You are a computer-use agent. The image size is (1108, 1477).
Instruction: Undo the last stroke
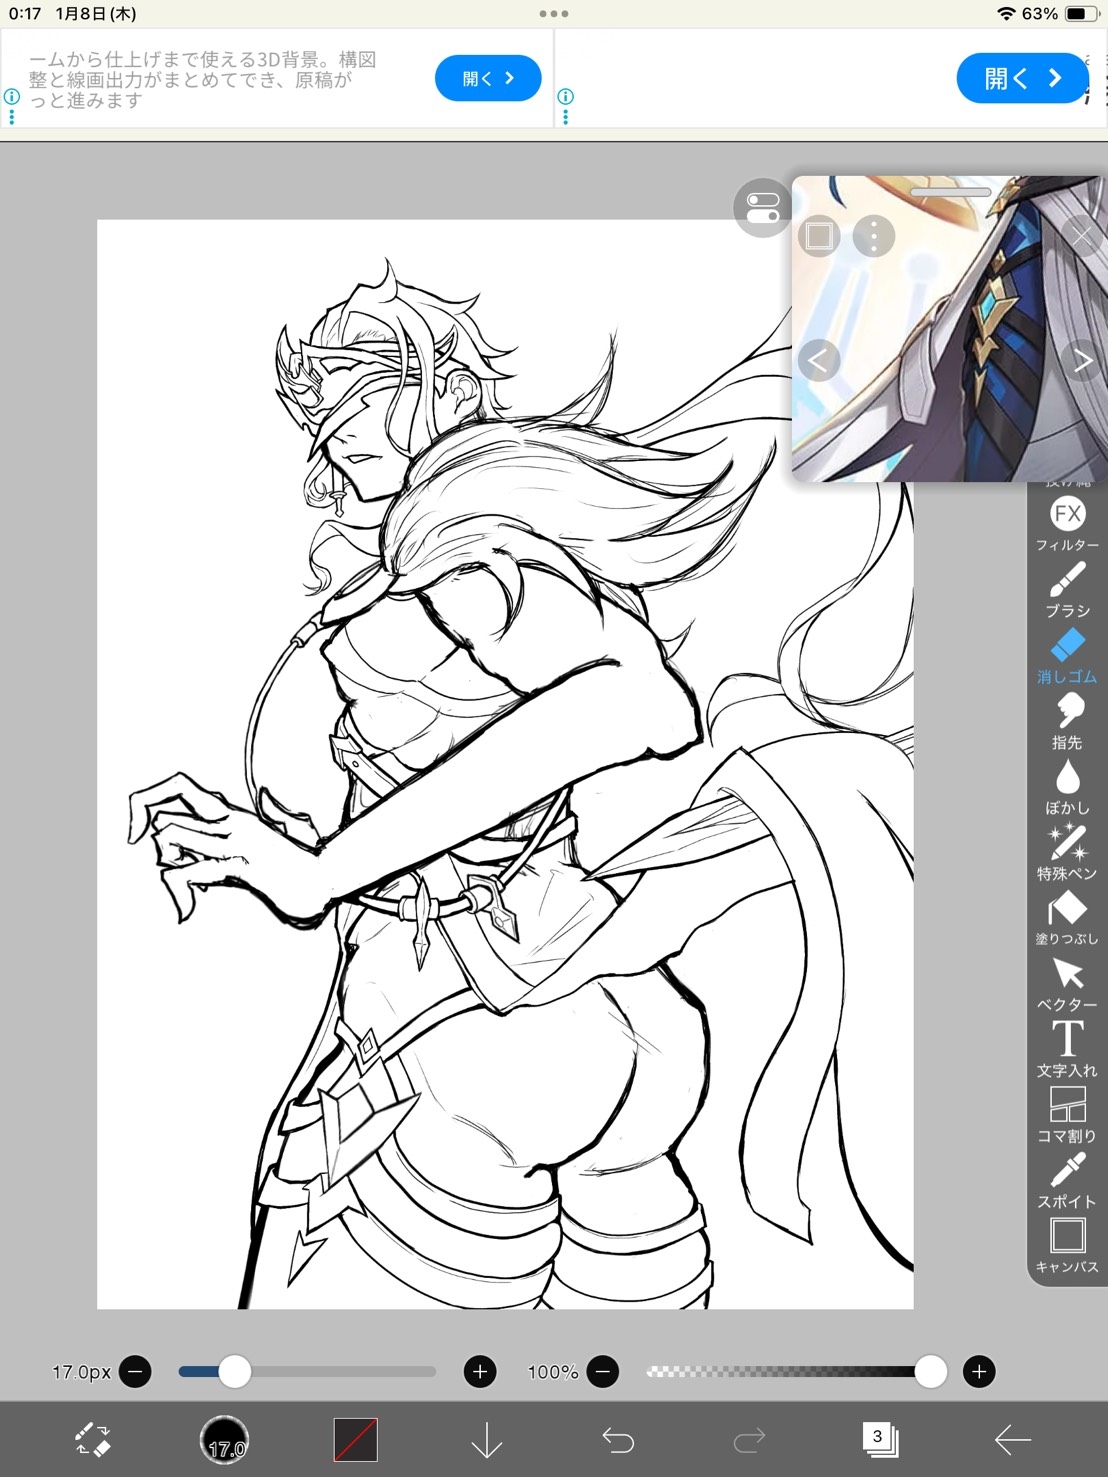click(x=618, y=1440)
